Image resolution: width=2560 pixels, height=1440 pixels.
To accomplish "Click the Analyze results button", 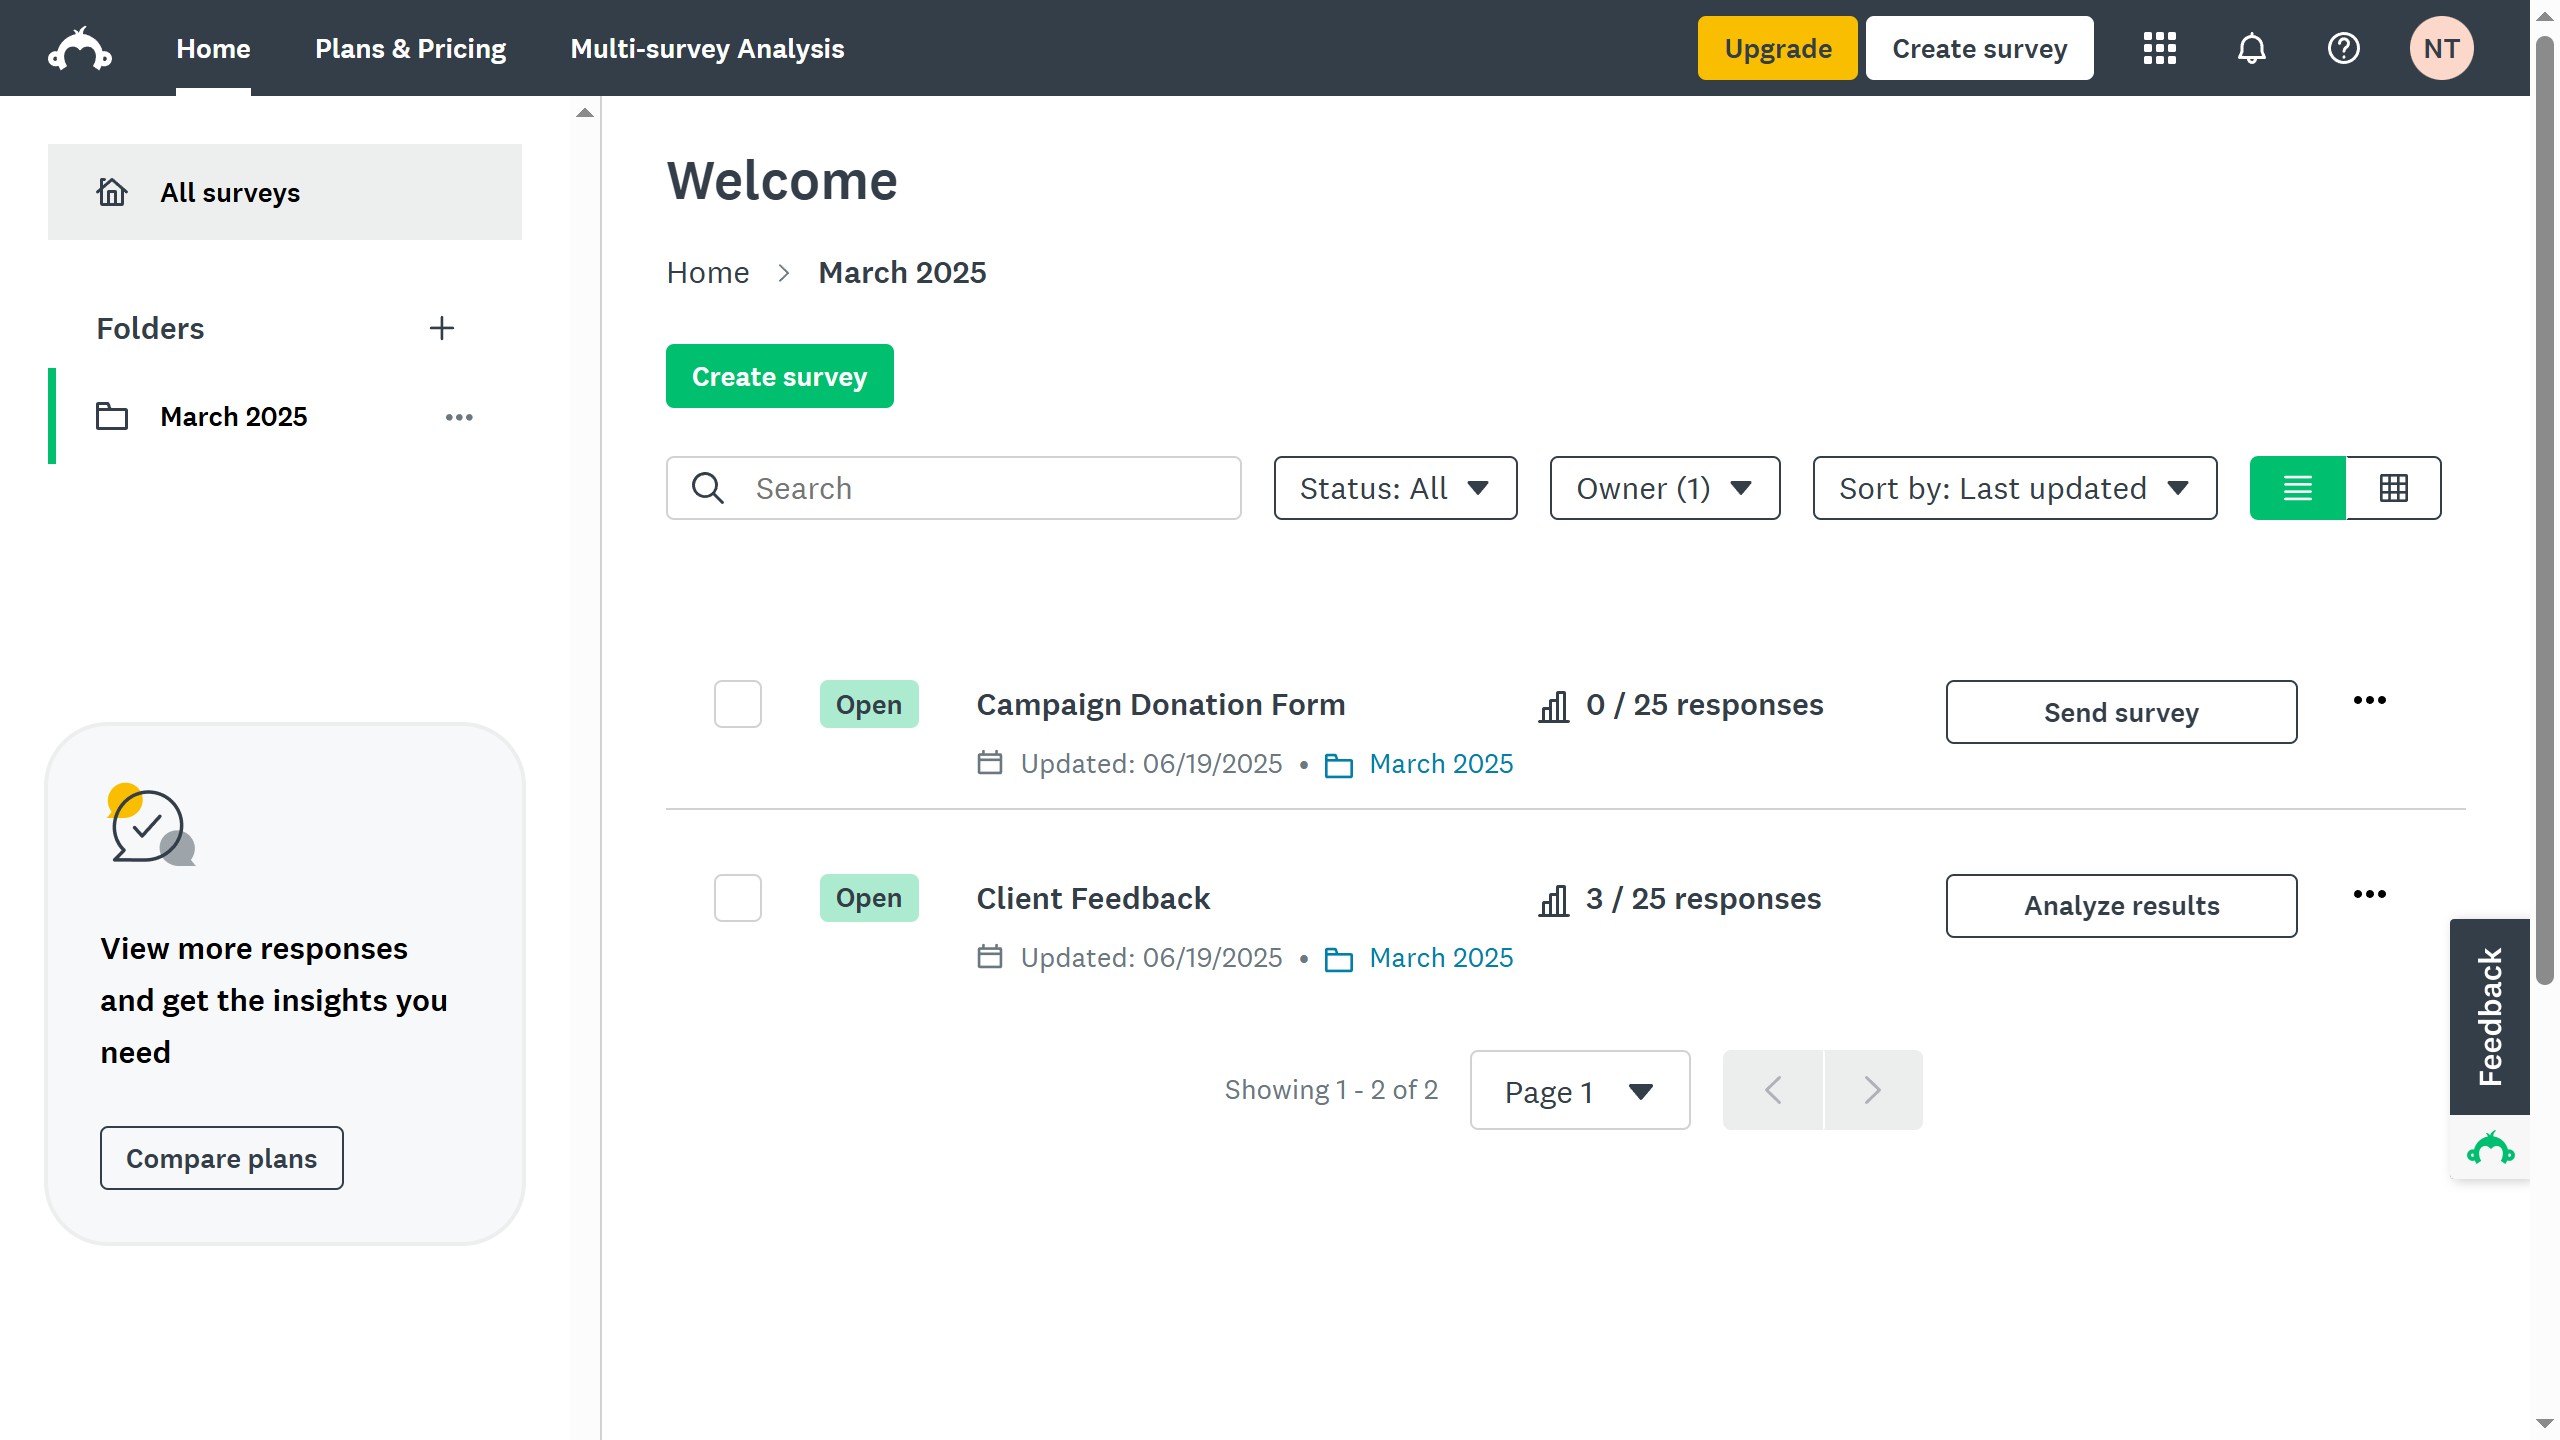I will [2121, 906].
